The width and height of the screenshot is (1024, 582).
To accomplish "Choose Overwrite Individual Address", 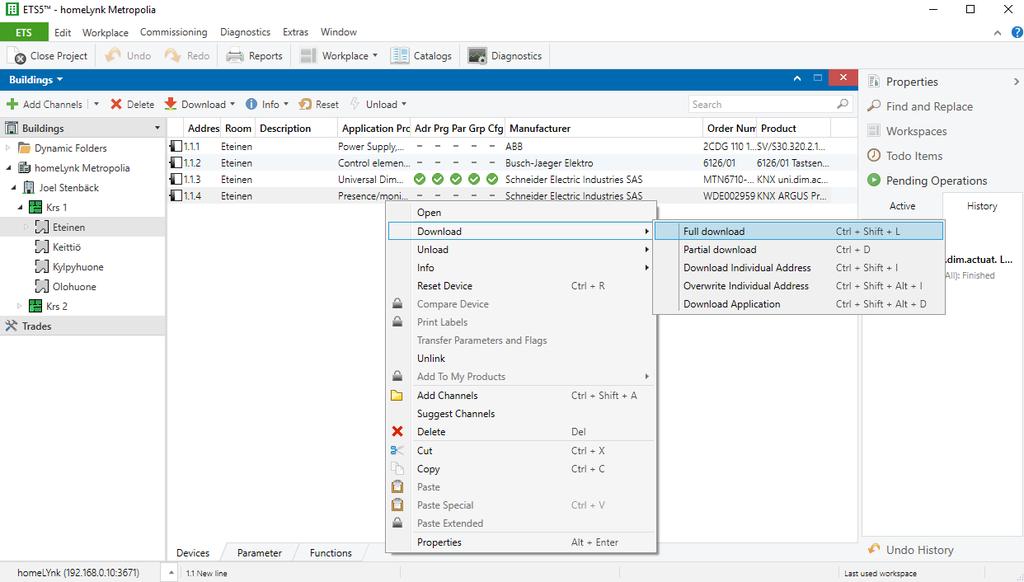I will (799, 286).
